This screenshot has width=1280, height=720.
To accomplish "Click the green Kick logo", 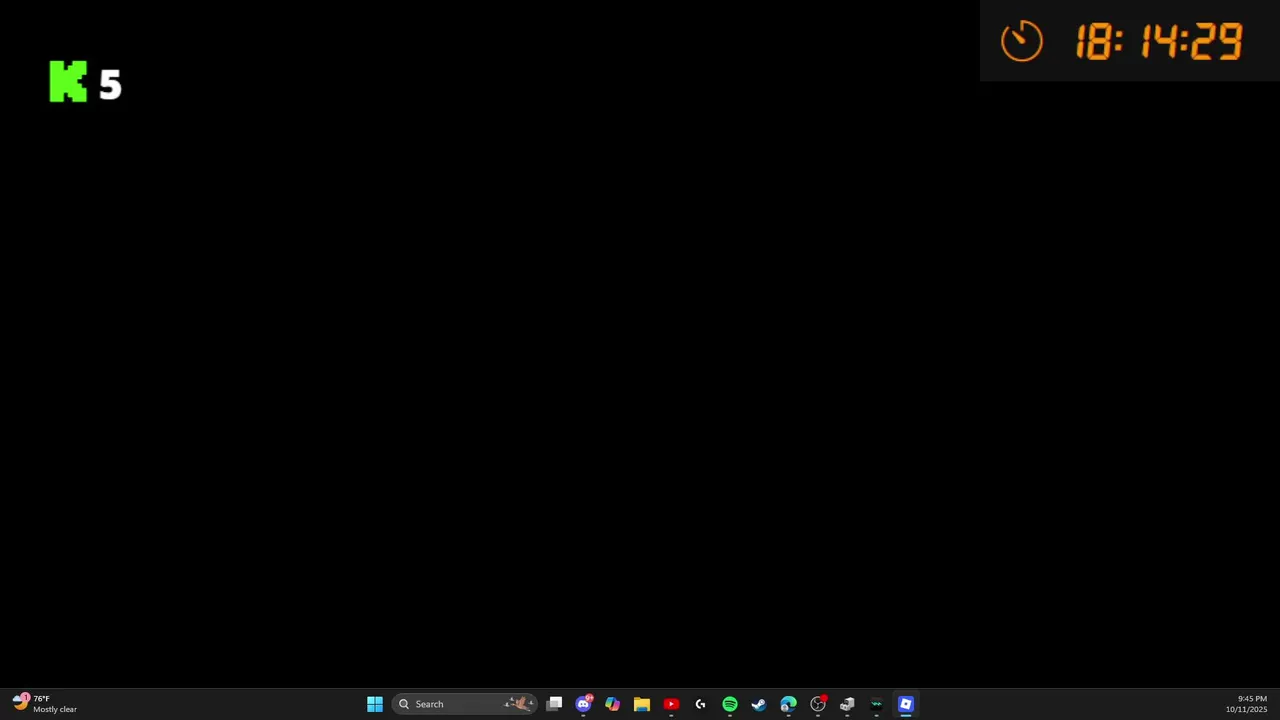I will pos(68,82).
